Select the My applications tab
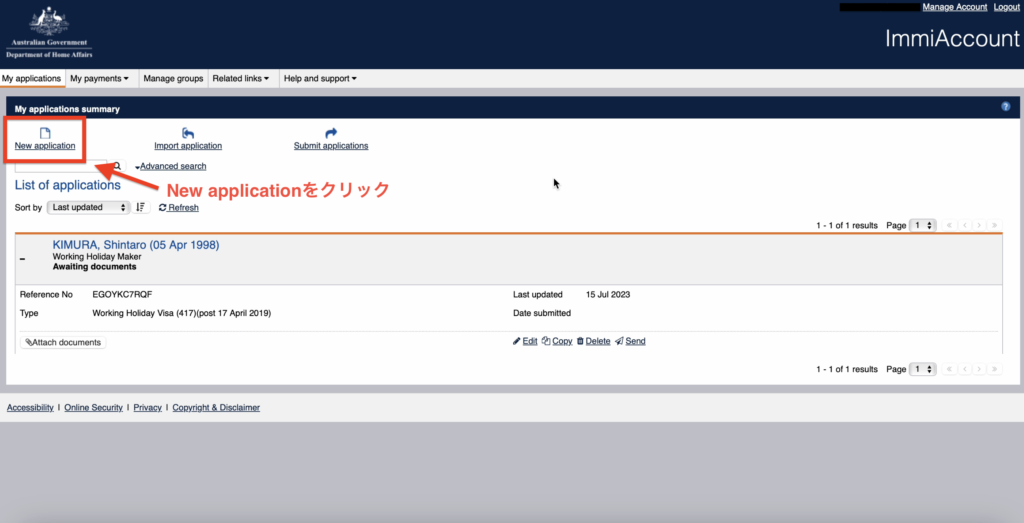Screen dimensions: 1024x523 32,78
